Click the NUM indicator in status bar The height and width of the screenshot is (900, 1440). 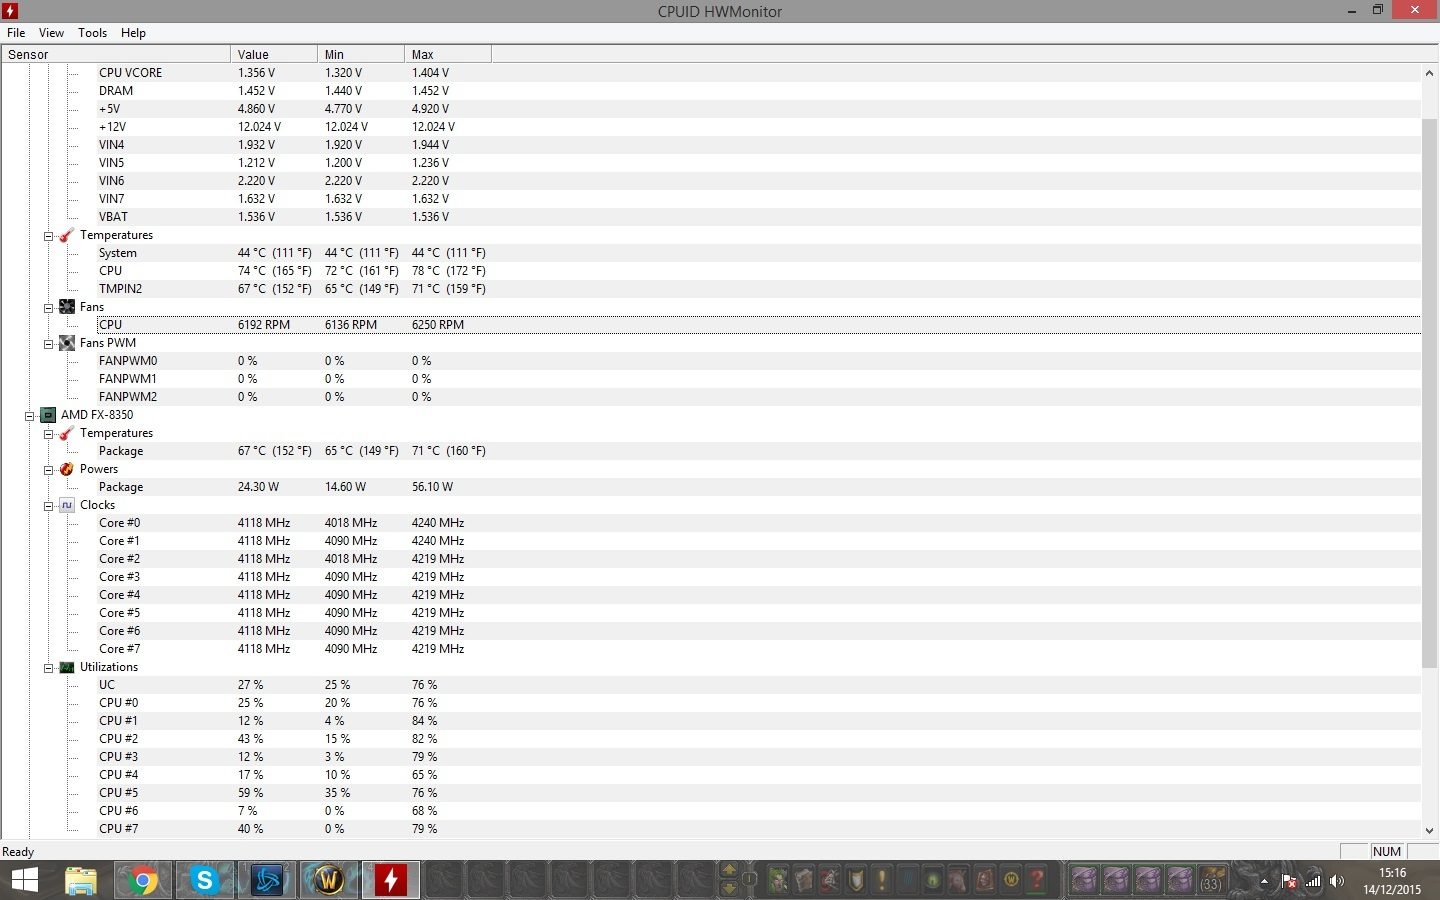coord(1387,852)
